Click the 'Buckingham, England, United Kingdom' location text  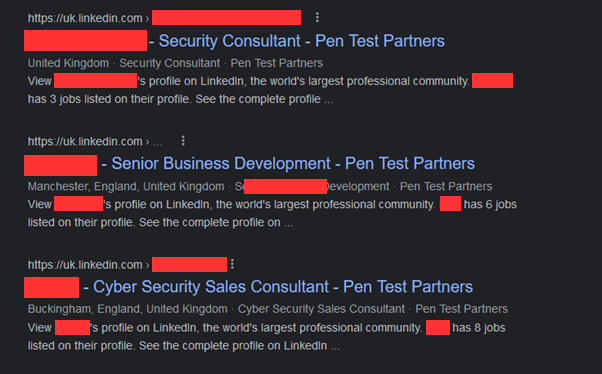tap(127, 309)
